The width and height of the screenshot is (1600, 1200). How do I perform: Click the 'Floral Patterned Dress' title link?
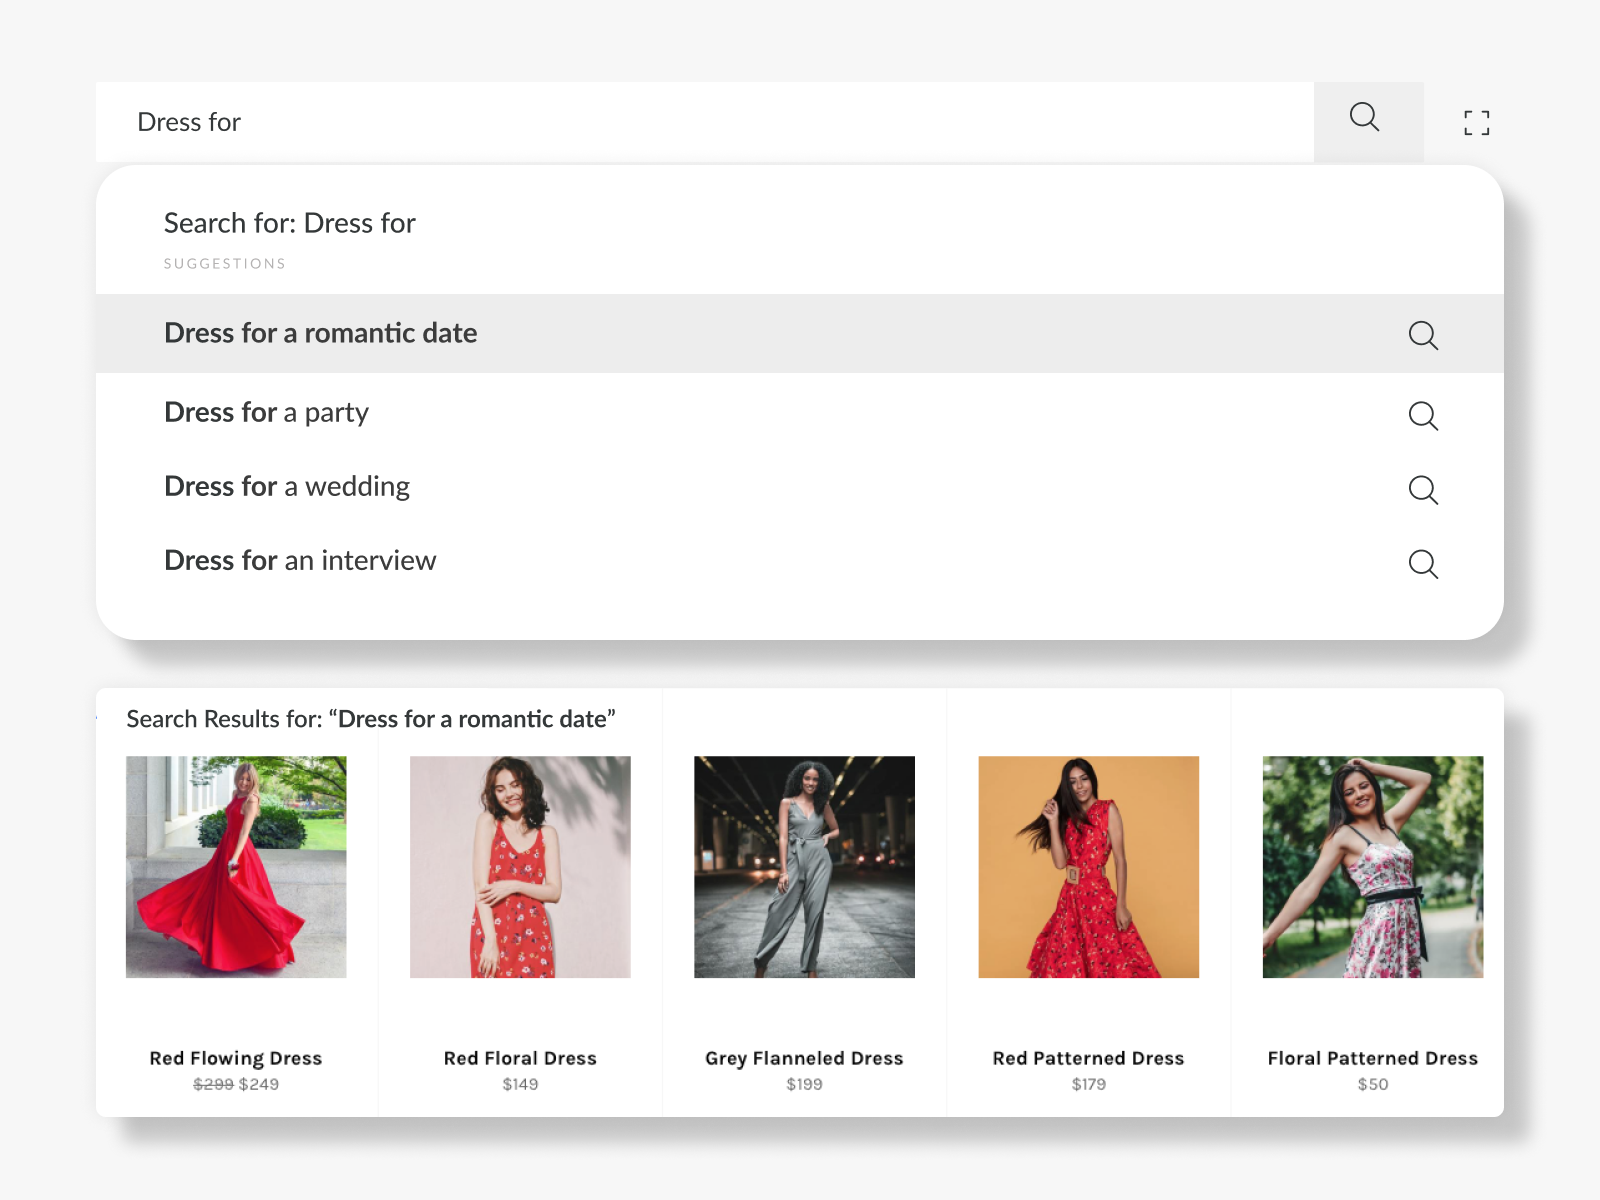[1372, 1058]
